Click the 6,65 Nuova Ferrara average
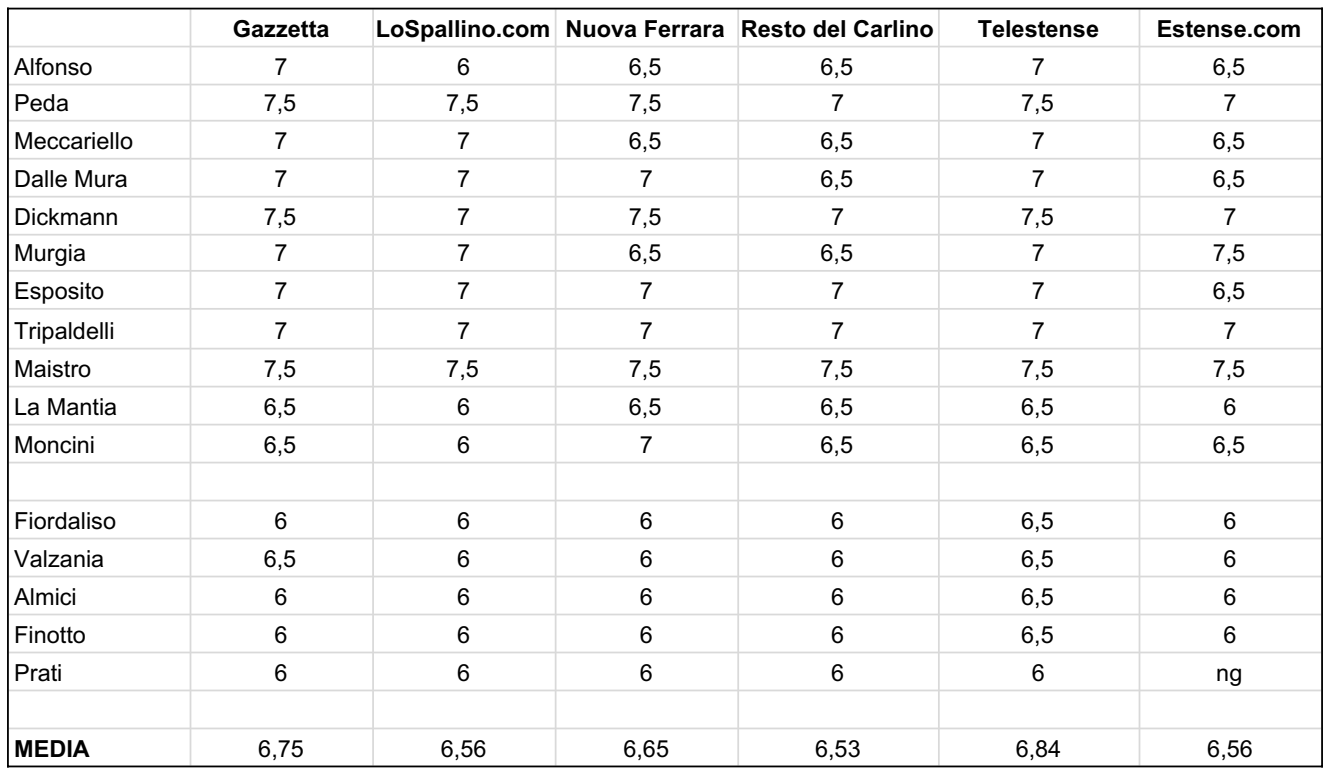This screenshot has width=1332, height=775. 646,749
